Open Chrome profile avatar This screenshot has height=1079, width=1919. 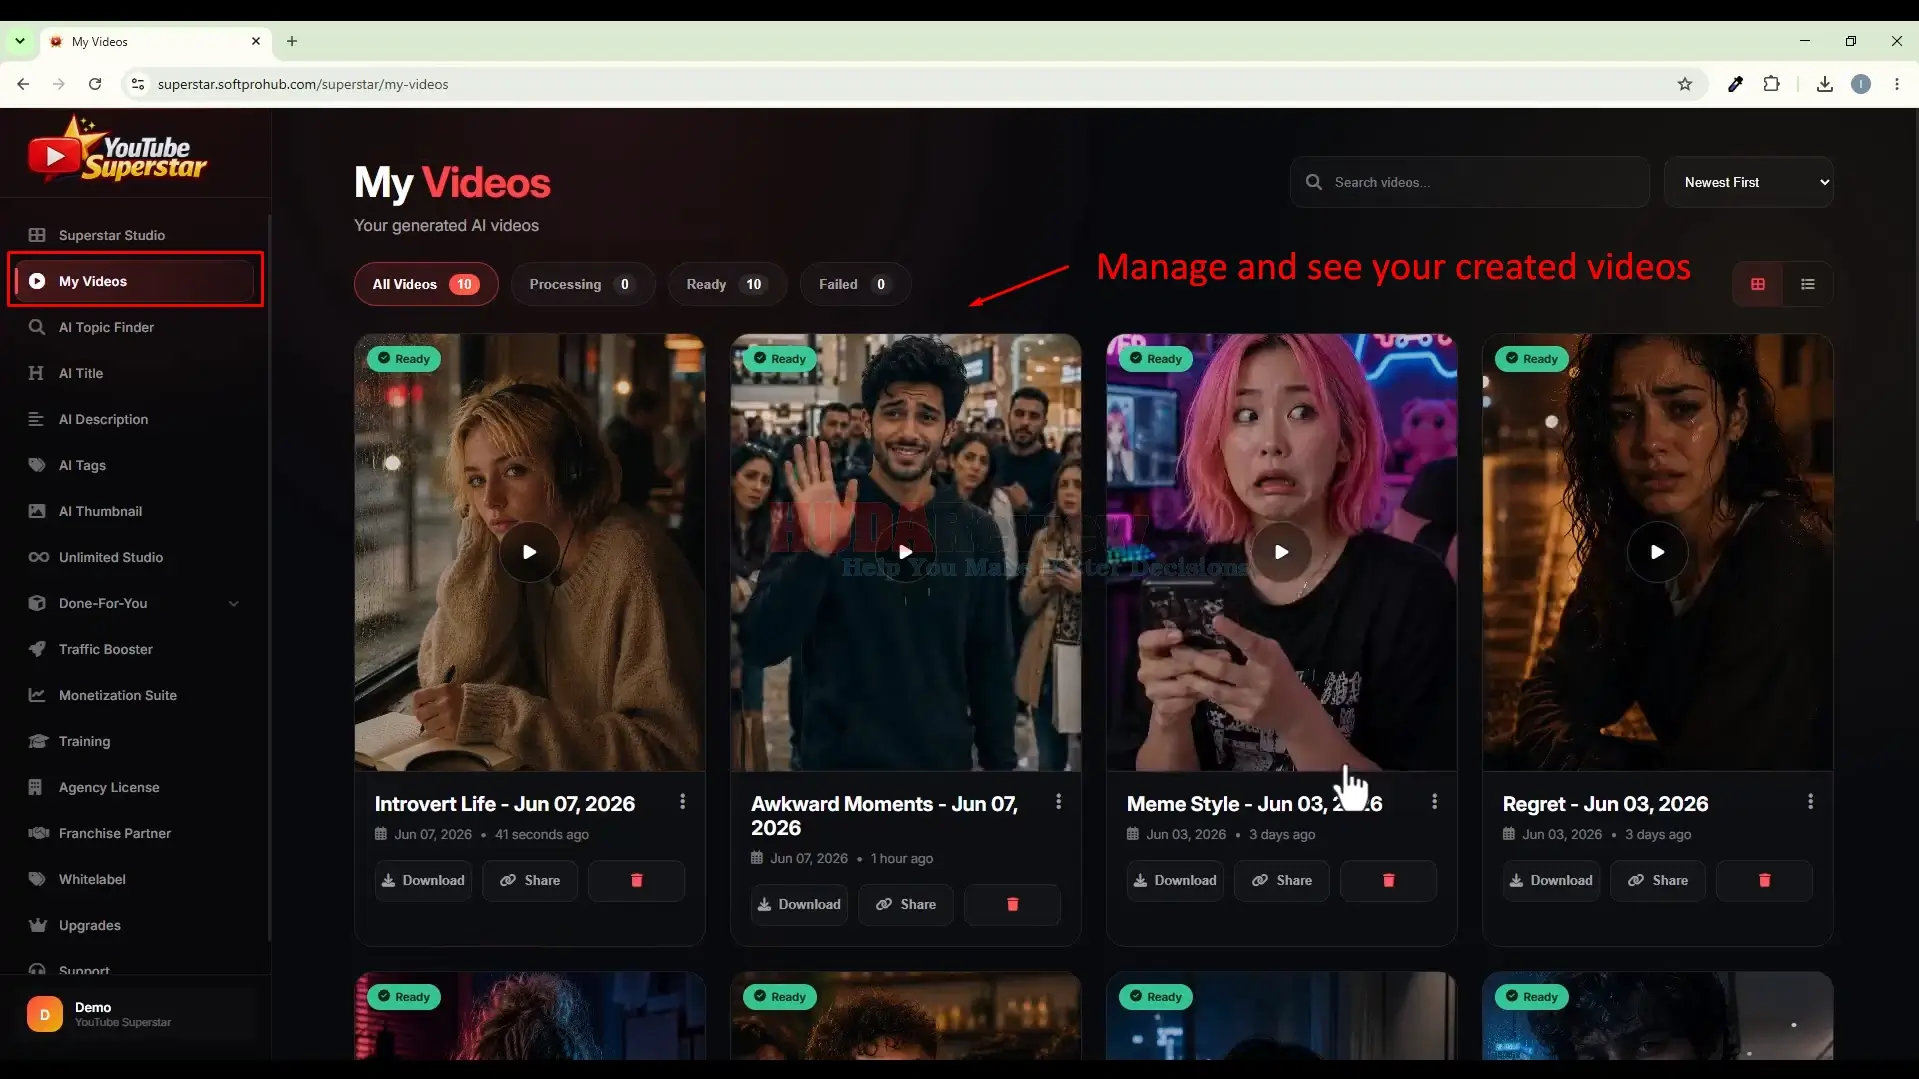[1861, 84]
